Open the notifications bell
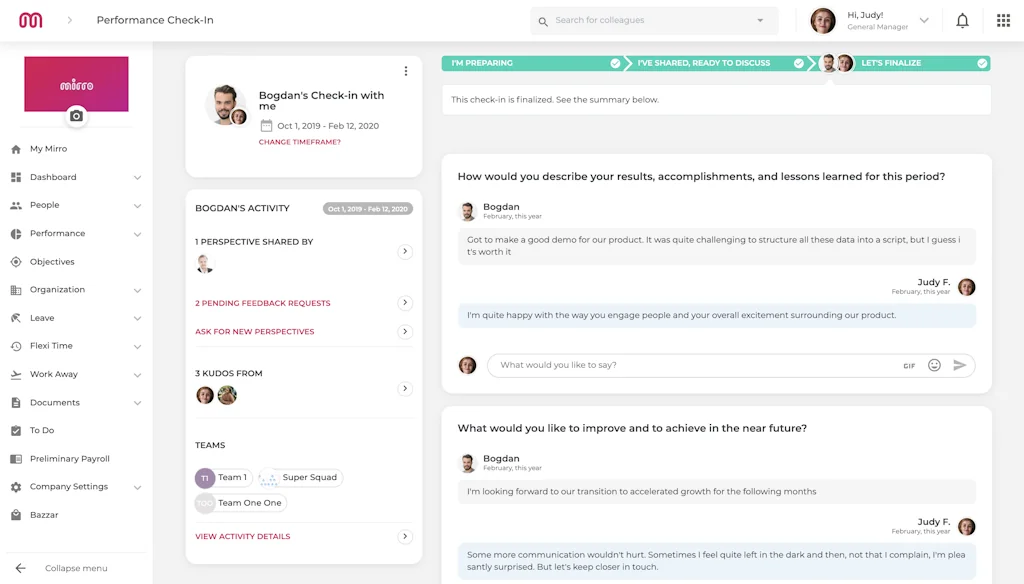 (x=962, y=19)
